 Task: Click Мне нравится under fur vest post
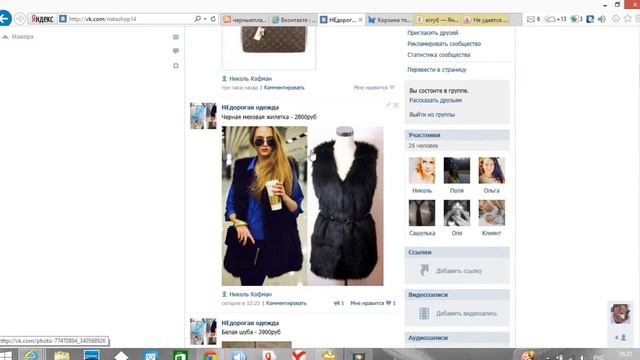pos(373,303)
